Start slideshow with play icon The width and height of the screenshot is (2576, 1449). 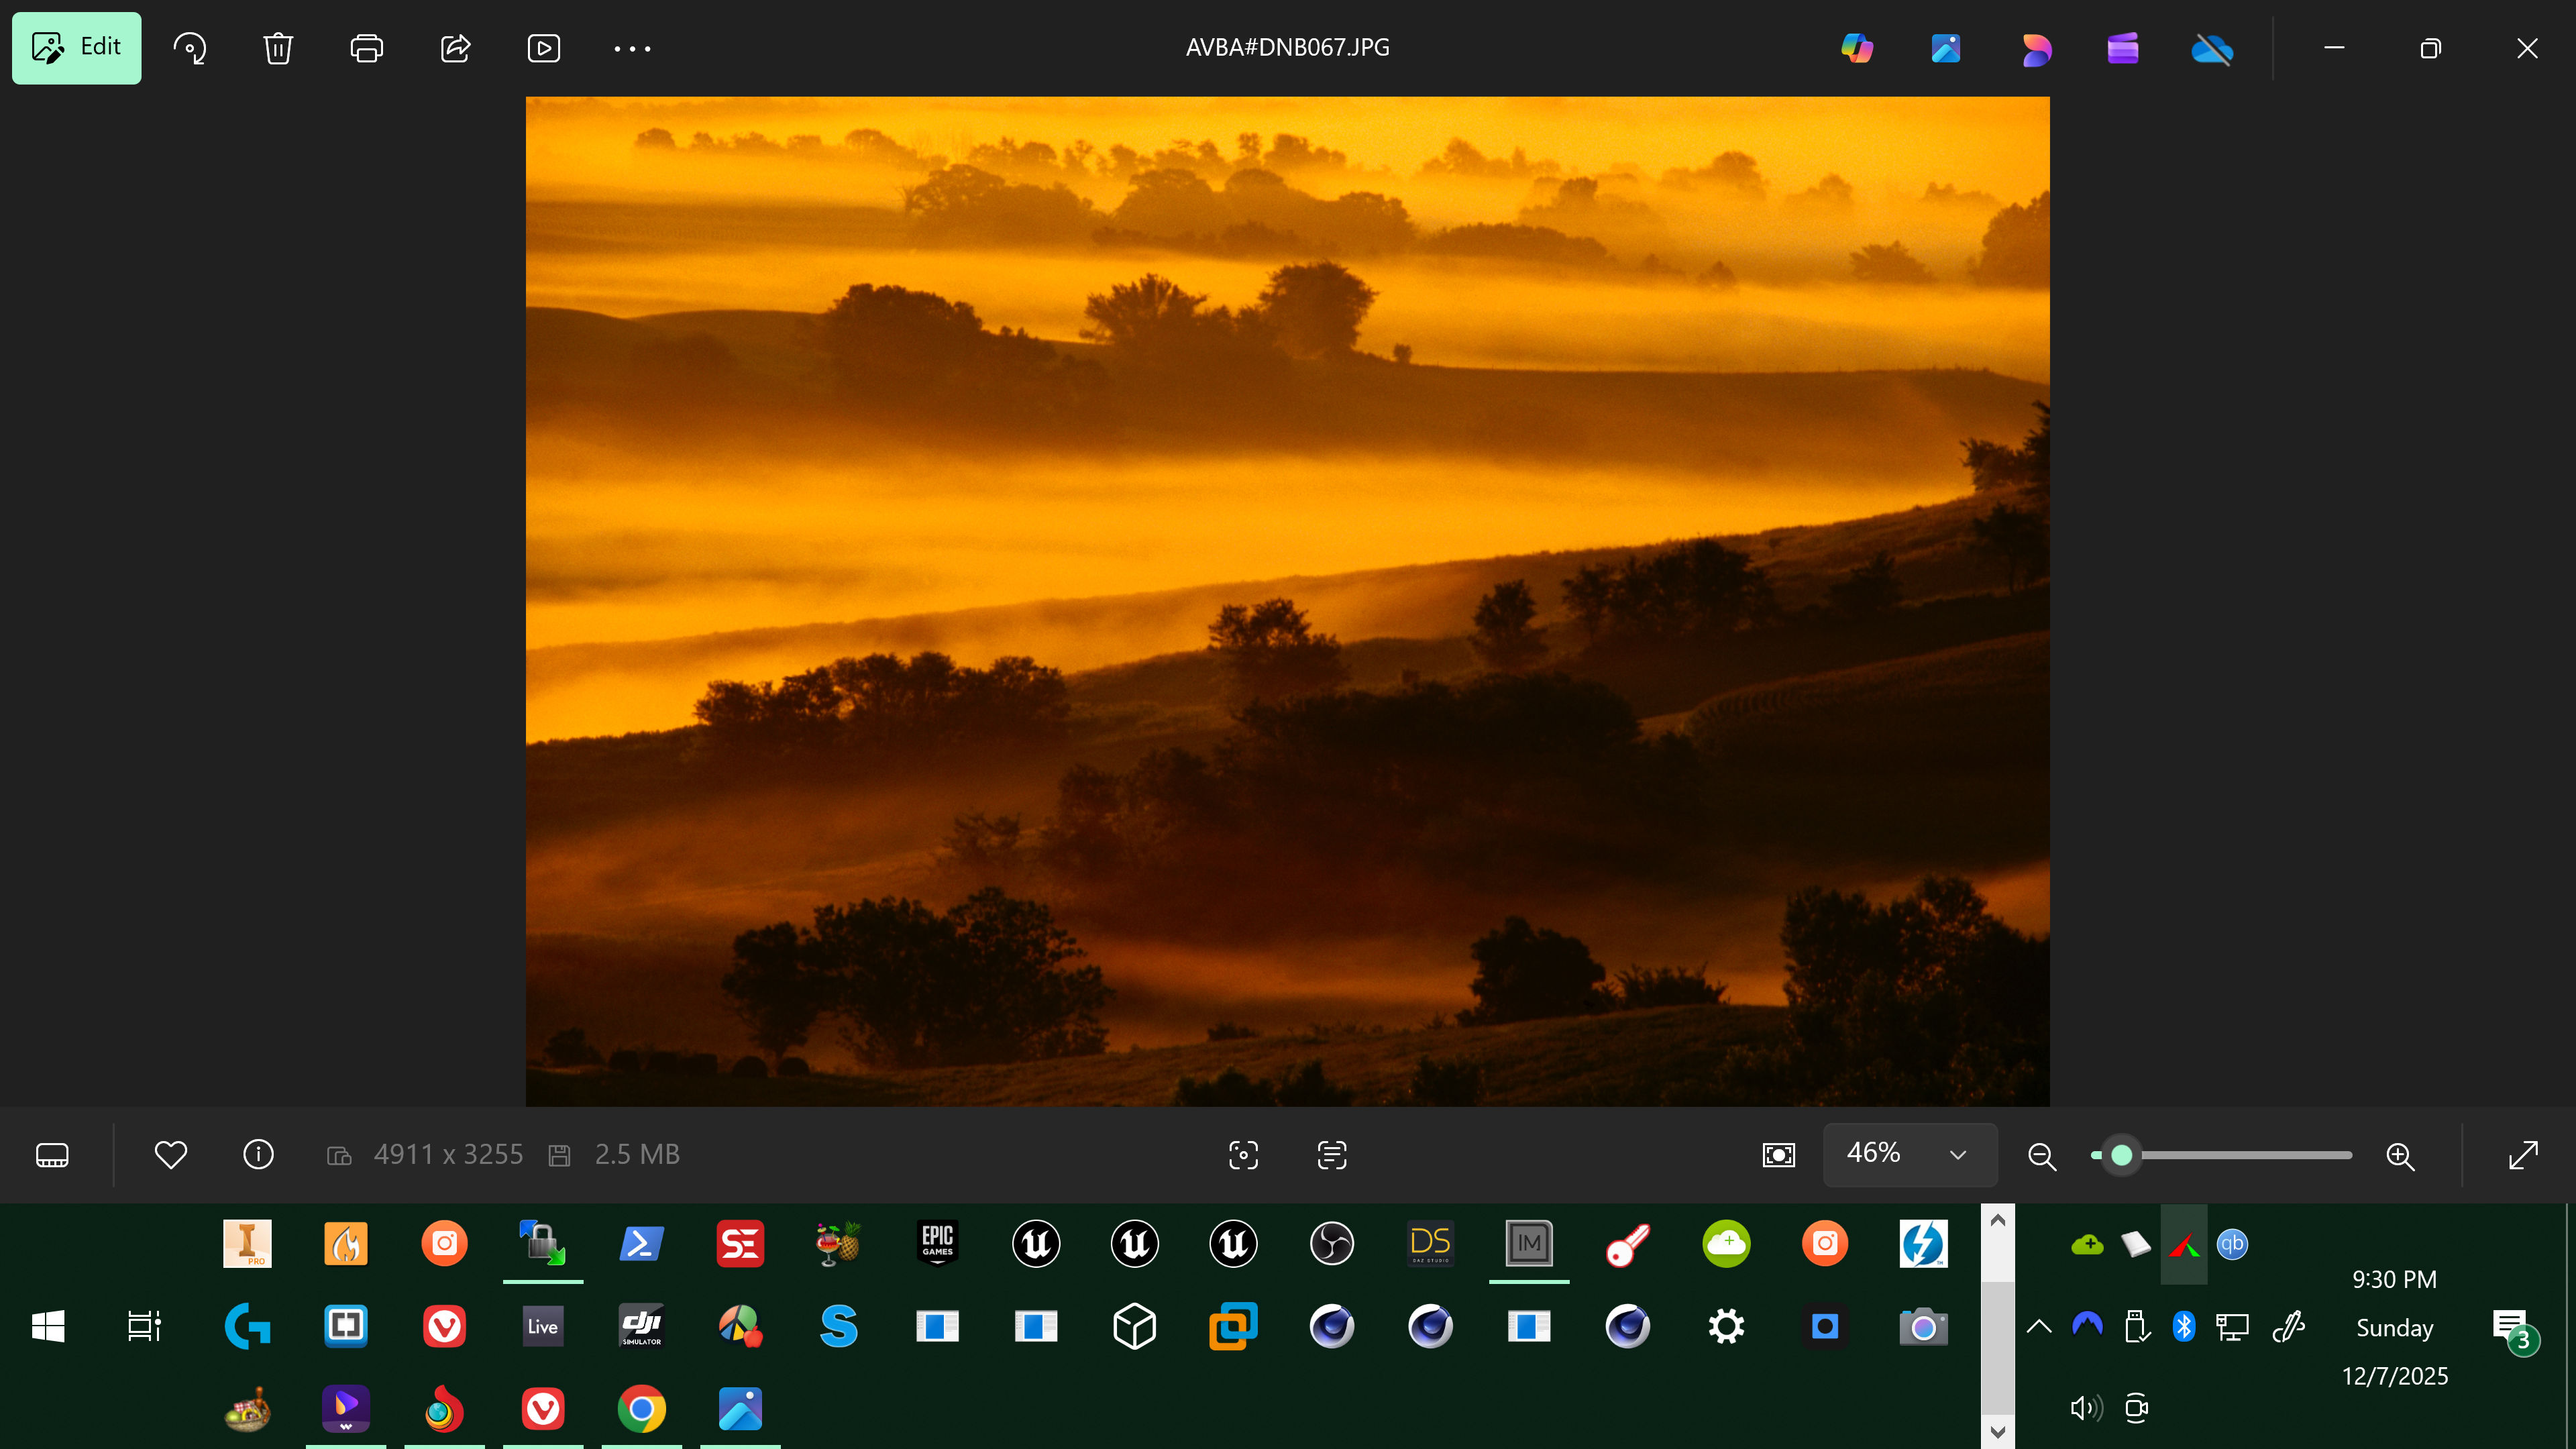[x=543, y=48]
